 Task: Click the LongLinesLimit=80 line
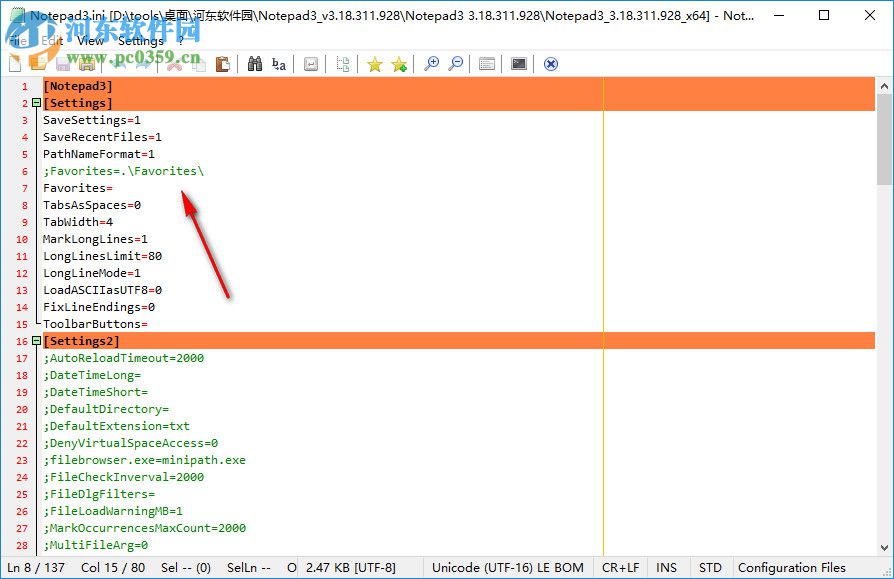pos(103,256)
